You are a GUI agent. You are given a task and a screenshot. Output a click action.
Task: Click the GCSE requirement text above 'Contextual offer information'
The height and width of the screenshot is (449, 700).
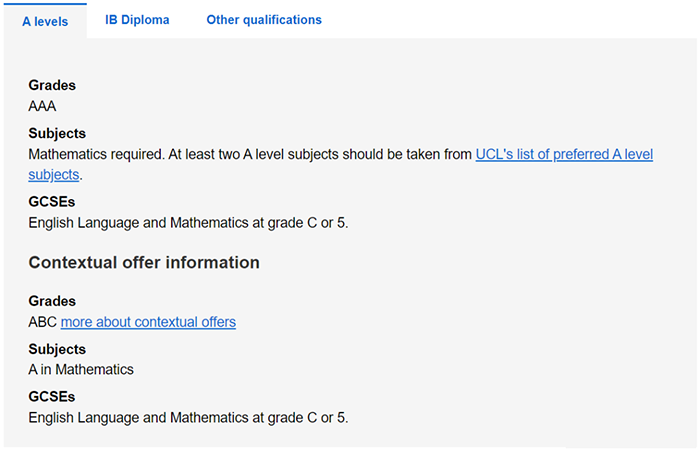pos(188,222)
